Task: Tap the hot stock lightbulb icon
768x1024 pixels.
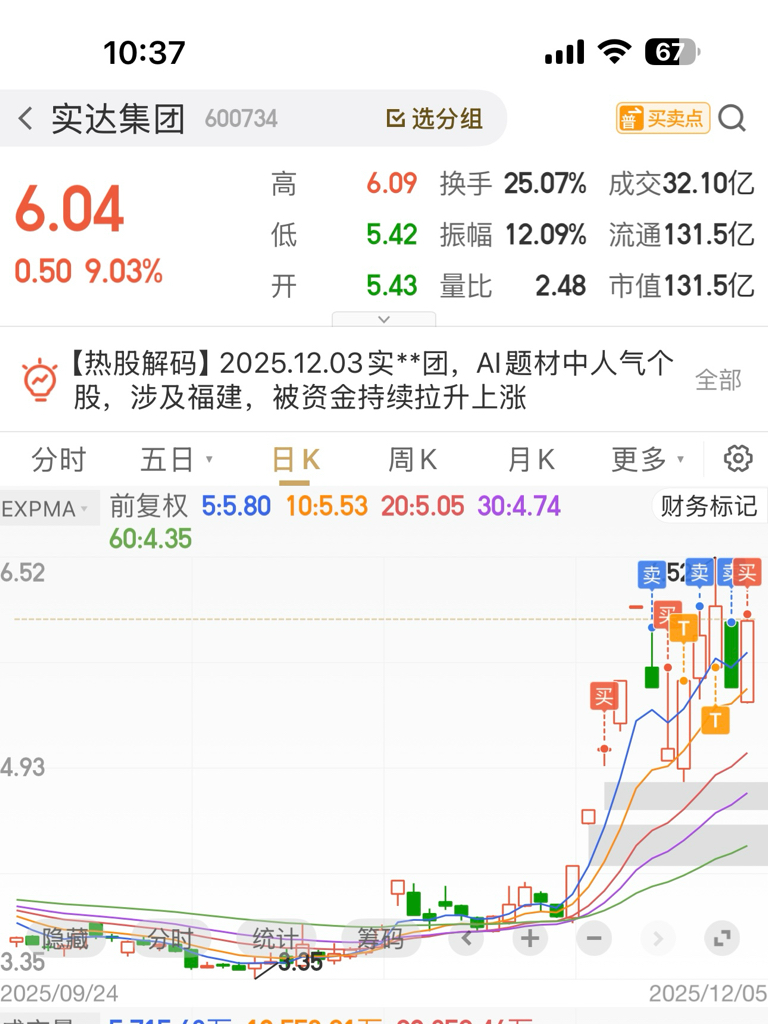Action: click(x=40, y=379)
